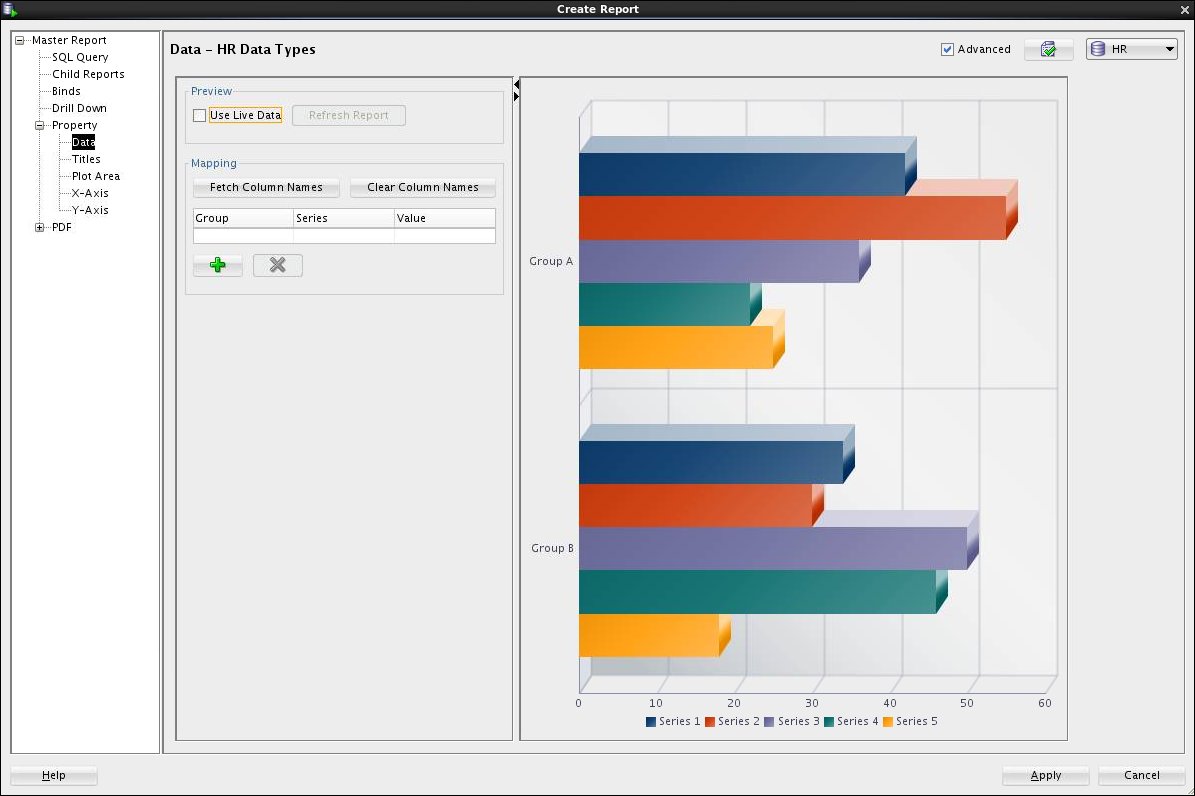Select SQL Query in the tree
The width and height of the screenshot is (1195, 796).
(x=80, y=57)
